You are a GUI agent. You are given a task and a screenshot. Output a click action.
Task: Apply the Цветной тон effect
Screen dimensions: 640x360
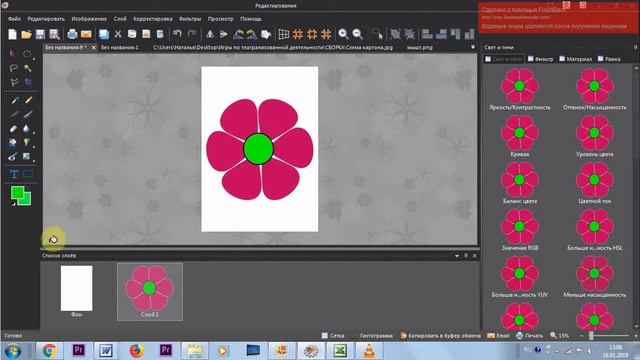pos(595,183)
